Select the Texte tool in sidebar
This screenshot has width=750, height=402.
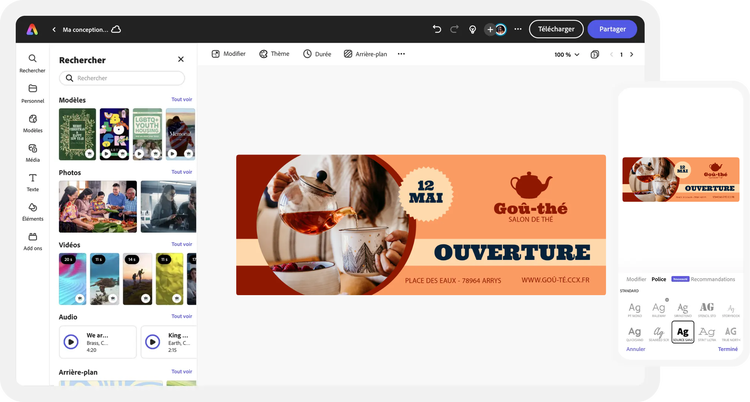coord(33,182)
